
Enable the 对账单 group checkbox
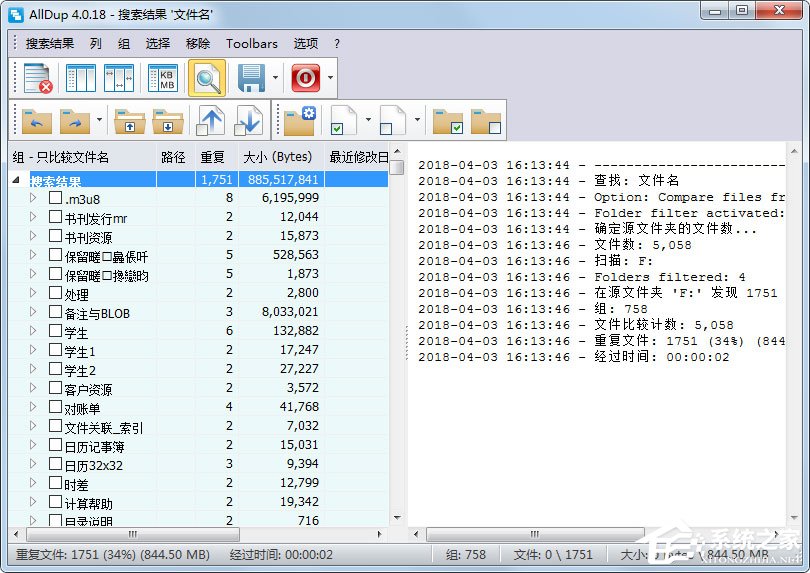coord(56,408)
